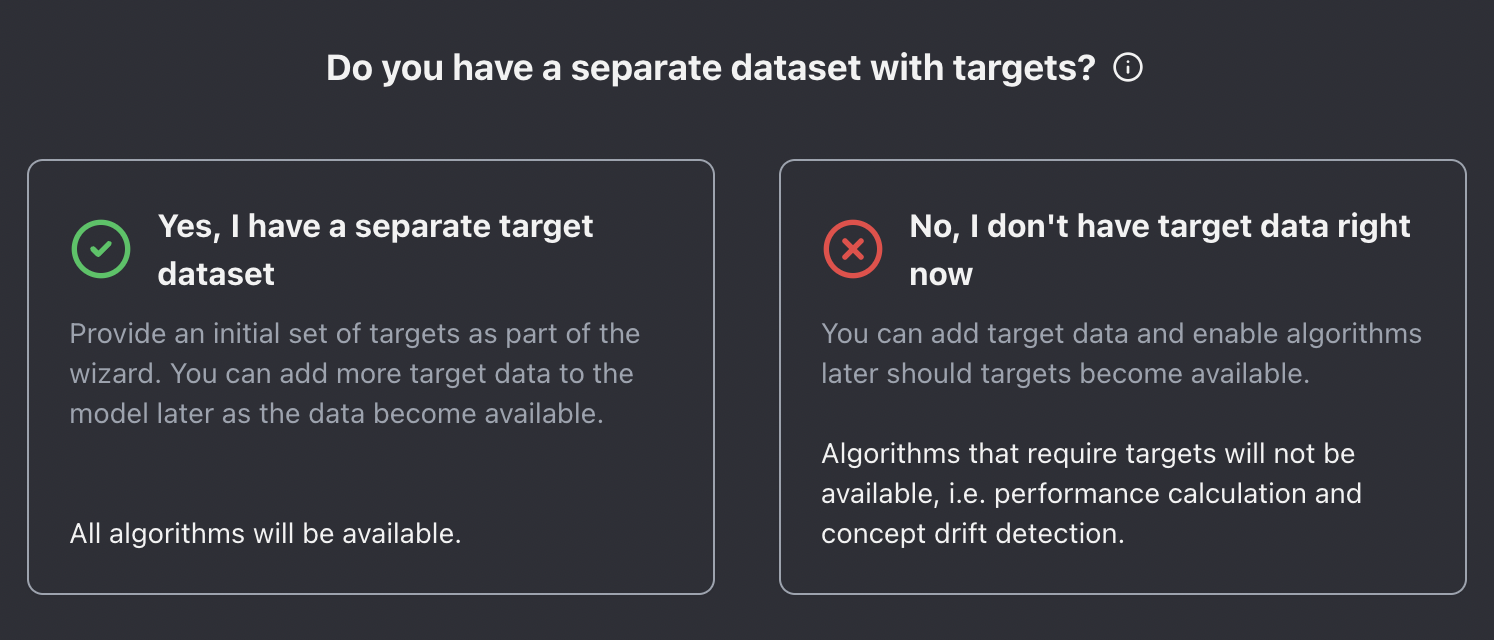Screen dimensions: 1494x640
Task: Select "No, I don't have target data right" title
Action: pos(1159,226)
